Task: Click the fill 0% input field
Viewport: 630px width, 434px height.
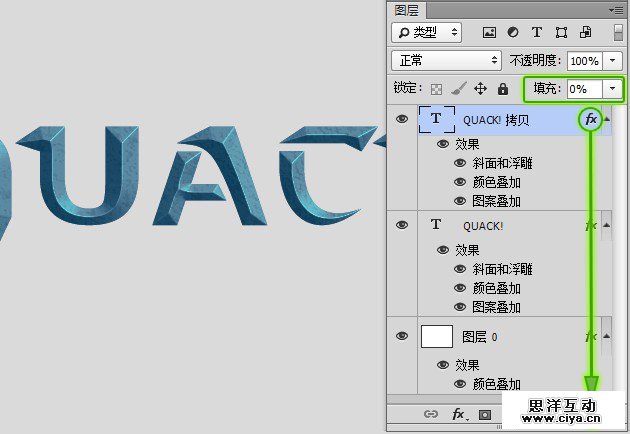Action: tap(585, 88)
